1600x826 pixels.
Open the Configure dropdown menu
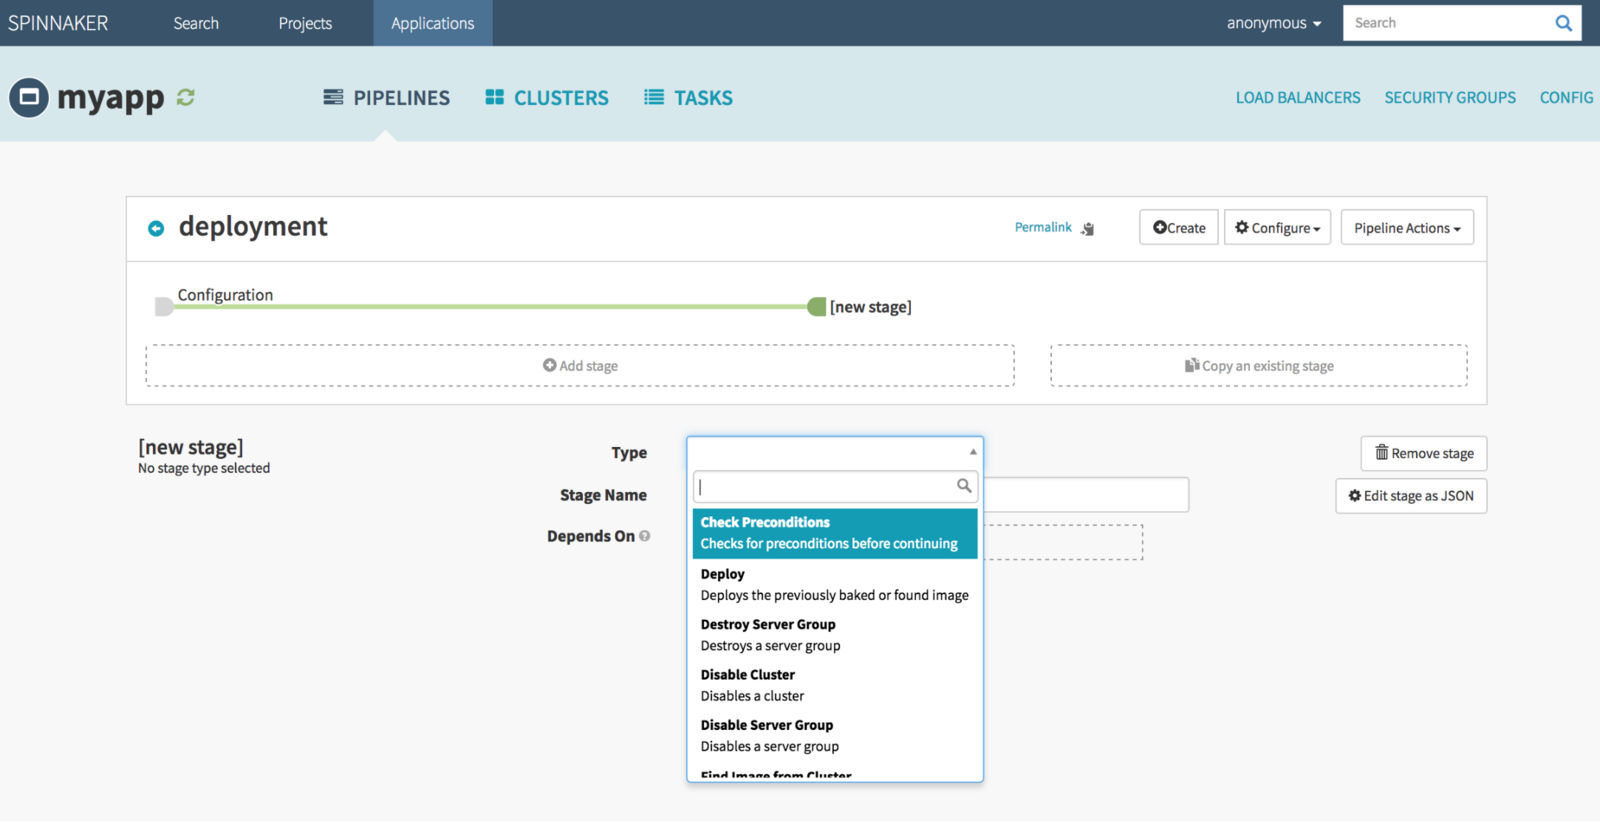point(1277,228)
